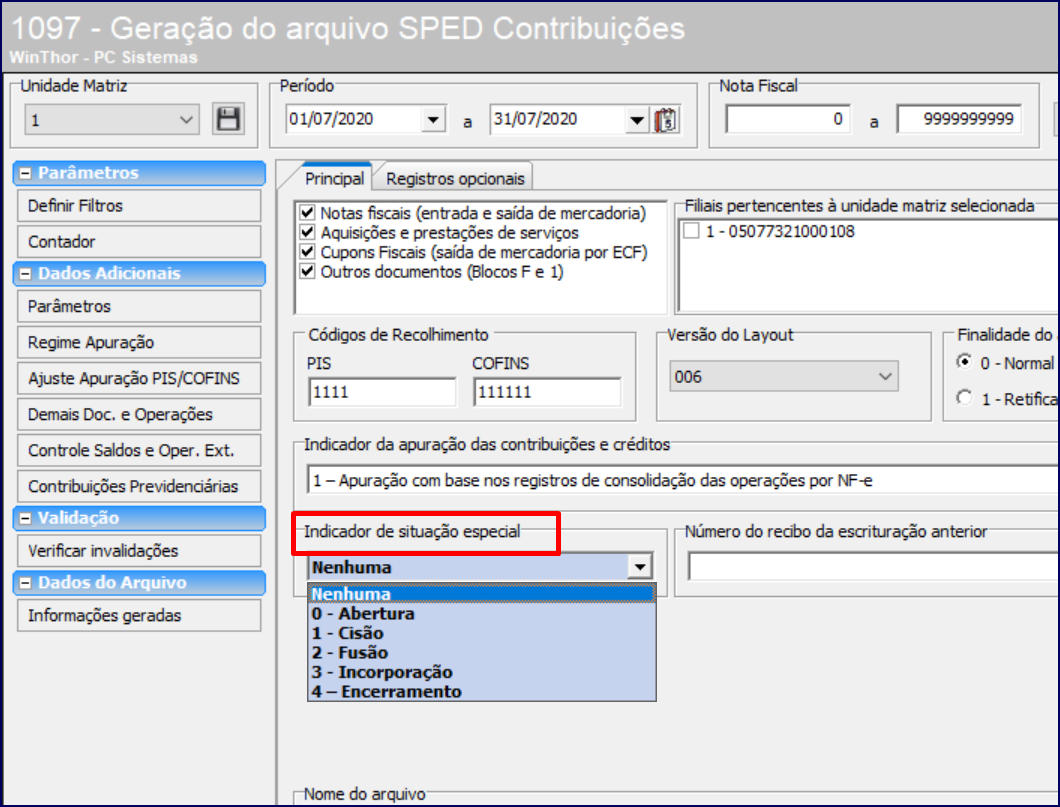Click the Dados do Arquivo header label

point(112,583)
